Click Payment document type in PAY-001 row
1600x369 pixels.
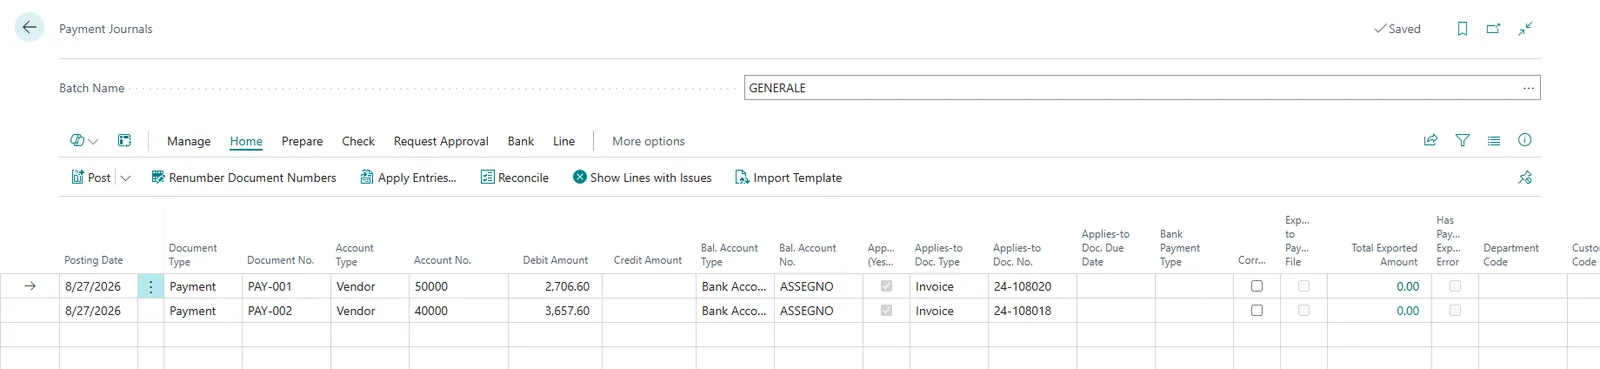pyautogui.click(x=203, y=286)
